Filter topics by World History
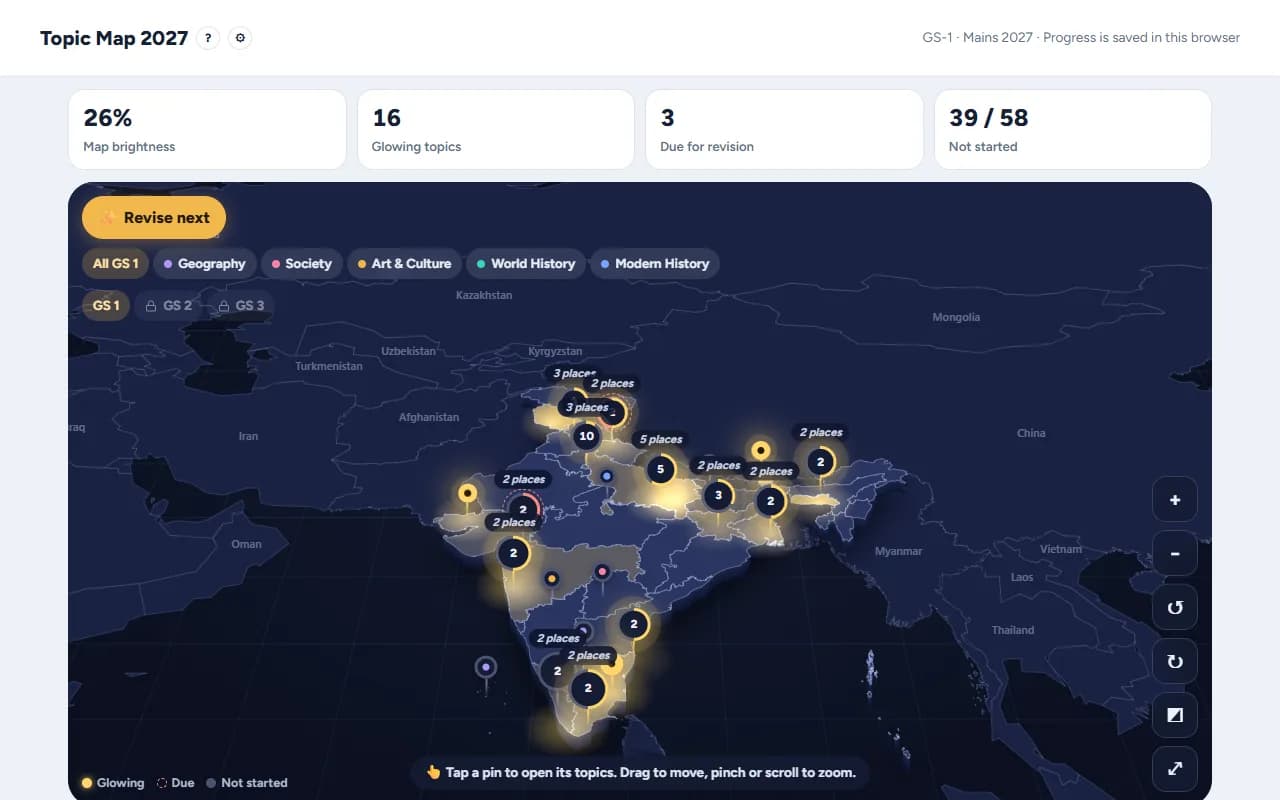 tap(526, 264)
